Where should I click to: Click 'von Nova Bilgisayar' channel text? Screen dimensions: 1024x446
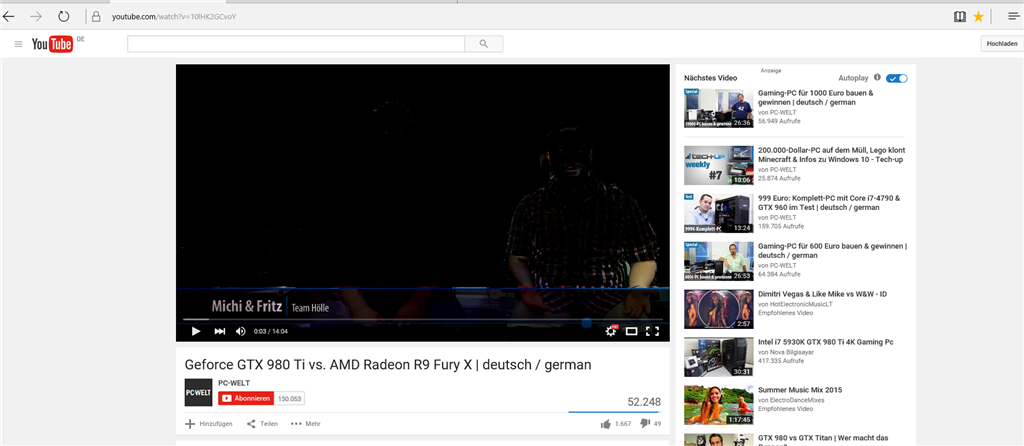pos(786,352)
